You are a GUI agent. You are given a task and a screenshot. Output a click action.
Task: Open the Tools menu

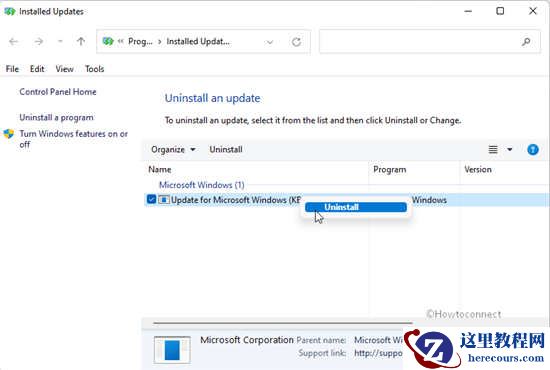click(94, 69)
